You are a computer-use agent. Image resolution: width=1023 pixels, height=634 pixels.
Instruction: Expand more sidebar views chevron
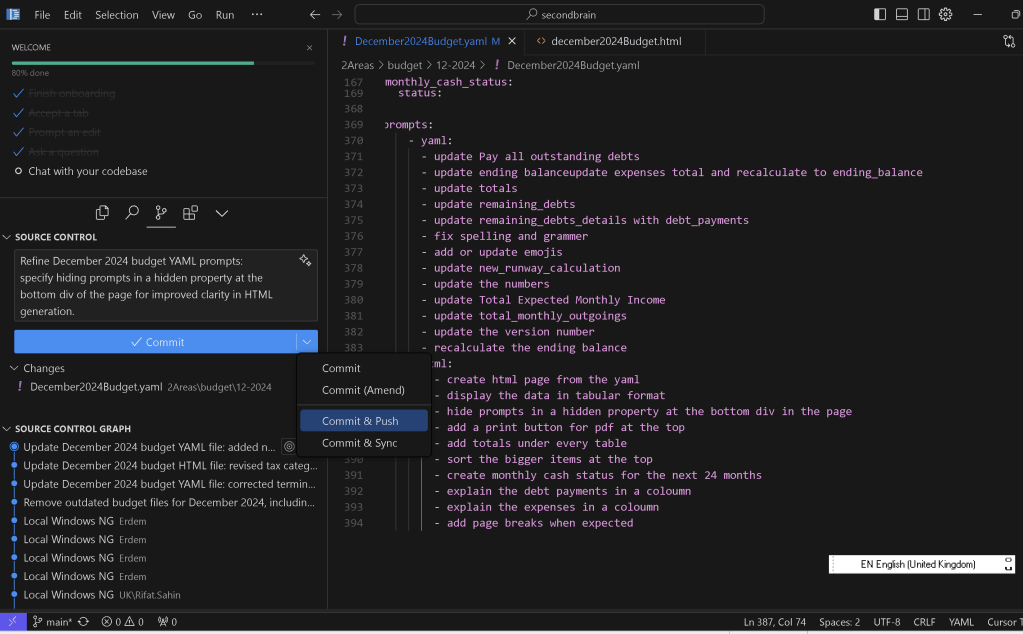(222, 213)
